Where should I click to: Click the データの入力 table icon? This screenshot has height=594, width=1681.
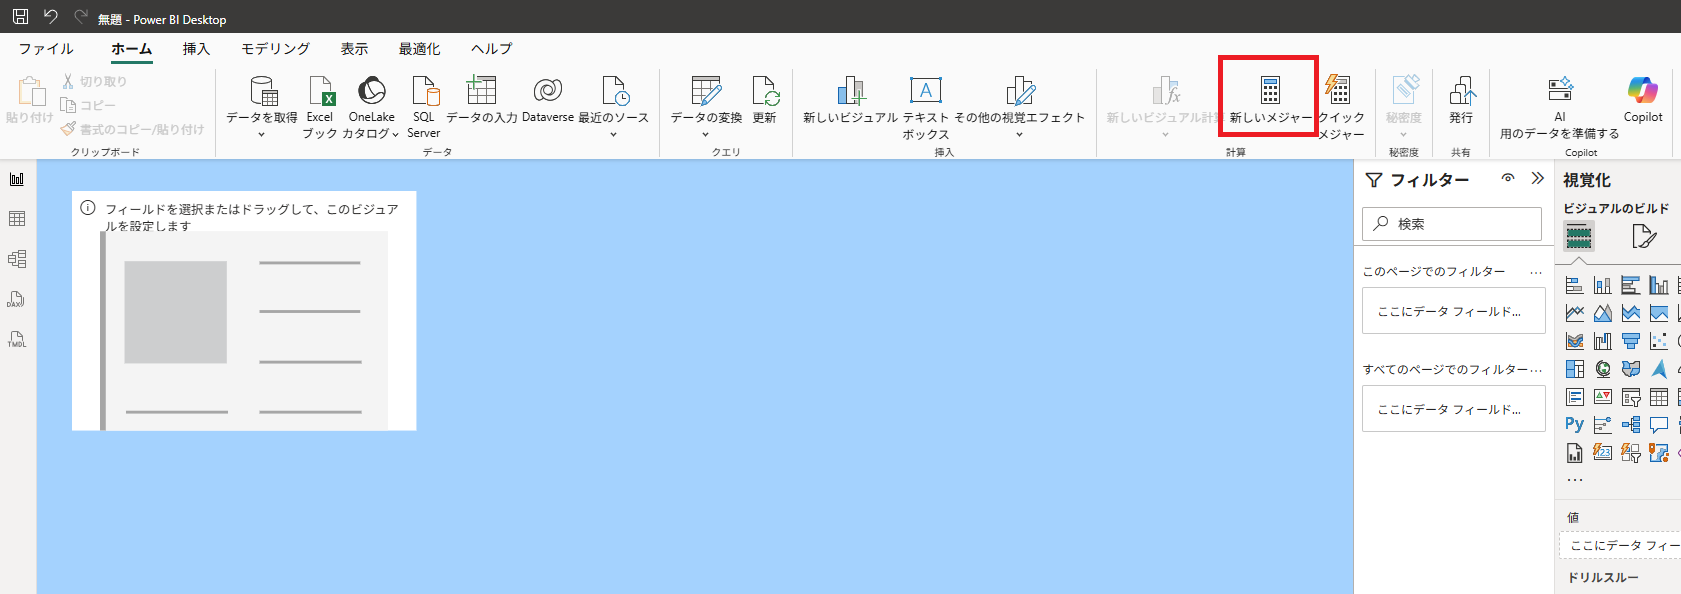[482, 90]
